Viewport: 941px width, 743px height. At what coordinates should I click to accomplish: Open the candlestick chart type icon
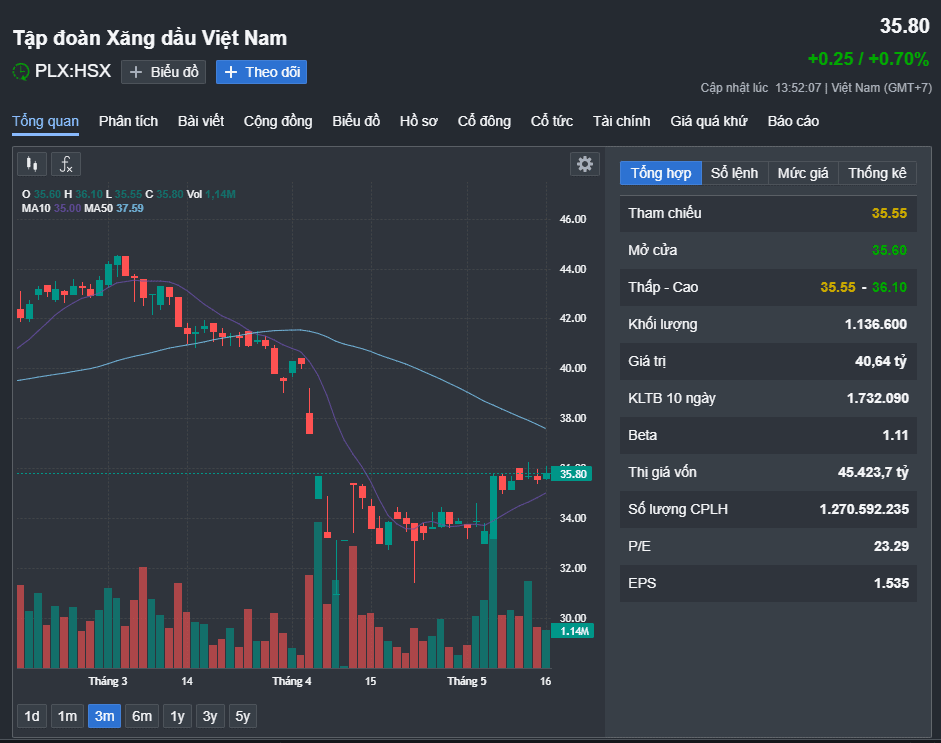tap(32, 164)
